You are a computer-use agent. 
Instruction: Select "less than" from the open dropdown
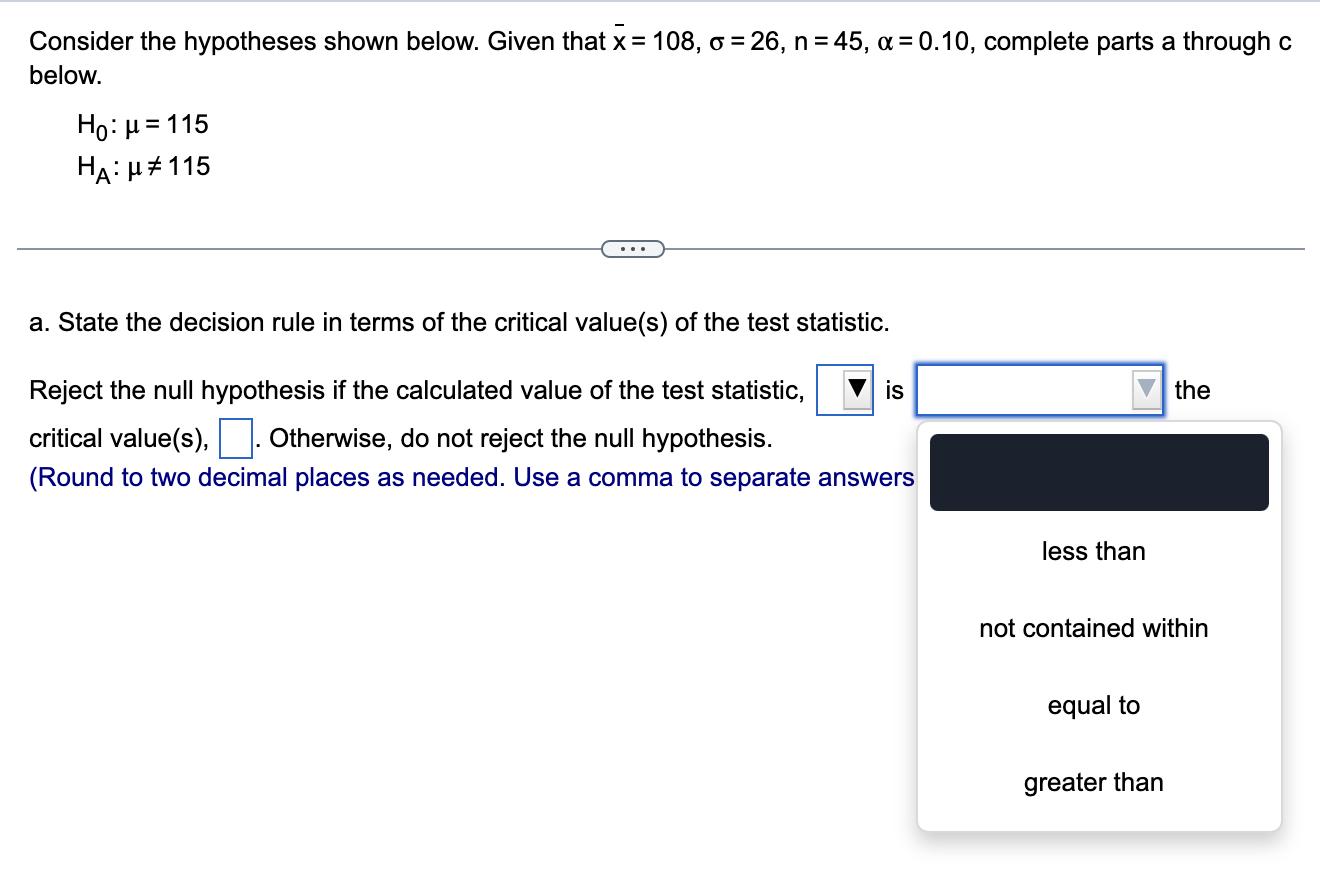point(1093,551)
